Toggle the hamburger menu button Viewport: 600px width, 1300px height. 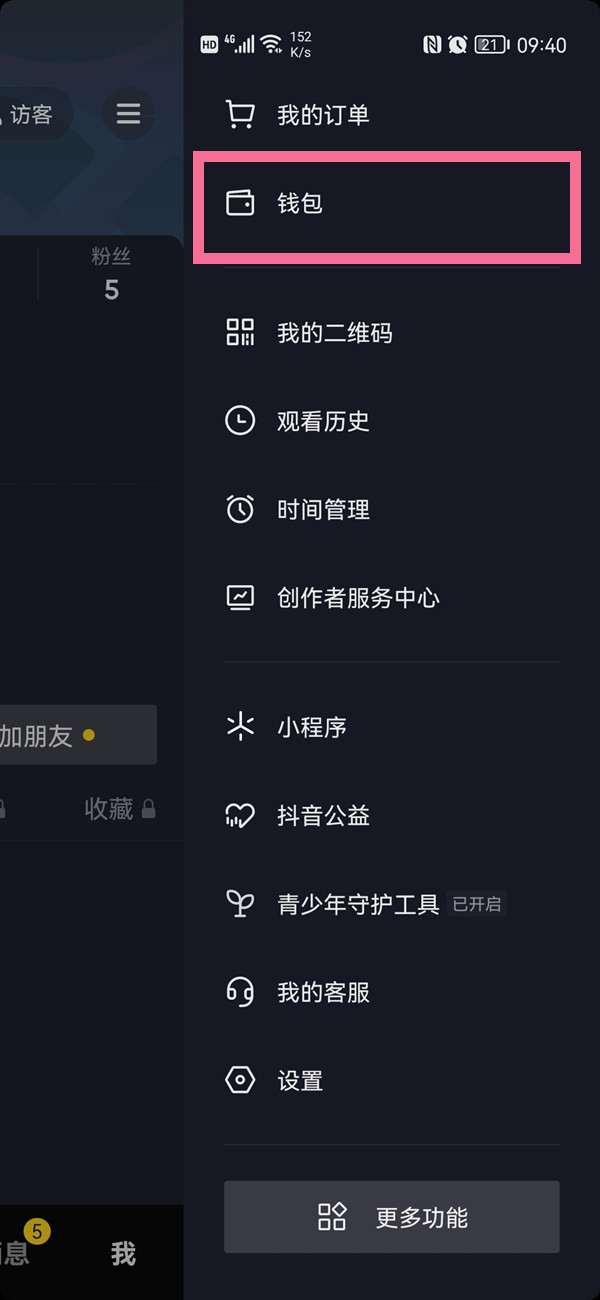pyautogui.click(x=128, y=114)
